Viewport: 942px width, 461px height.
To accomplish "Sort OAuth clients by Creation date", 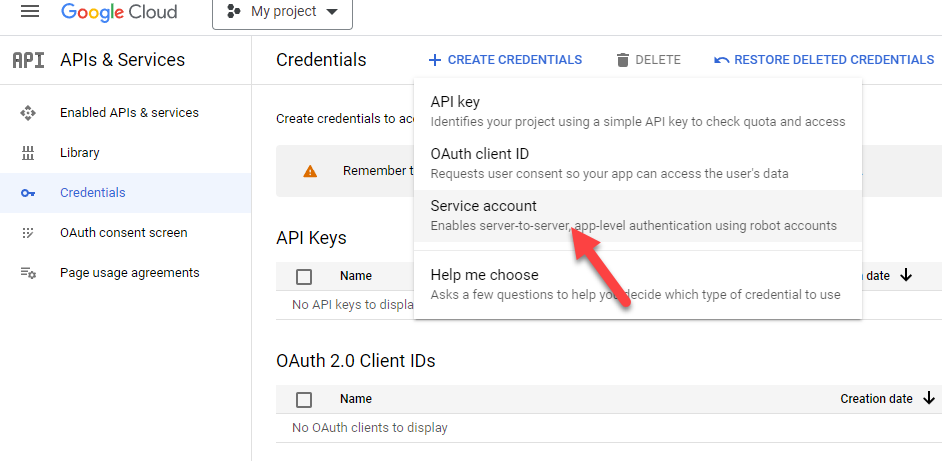I will coord(876,398).
